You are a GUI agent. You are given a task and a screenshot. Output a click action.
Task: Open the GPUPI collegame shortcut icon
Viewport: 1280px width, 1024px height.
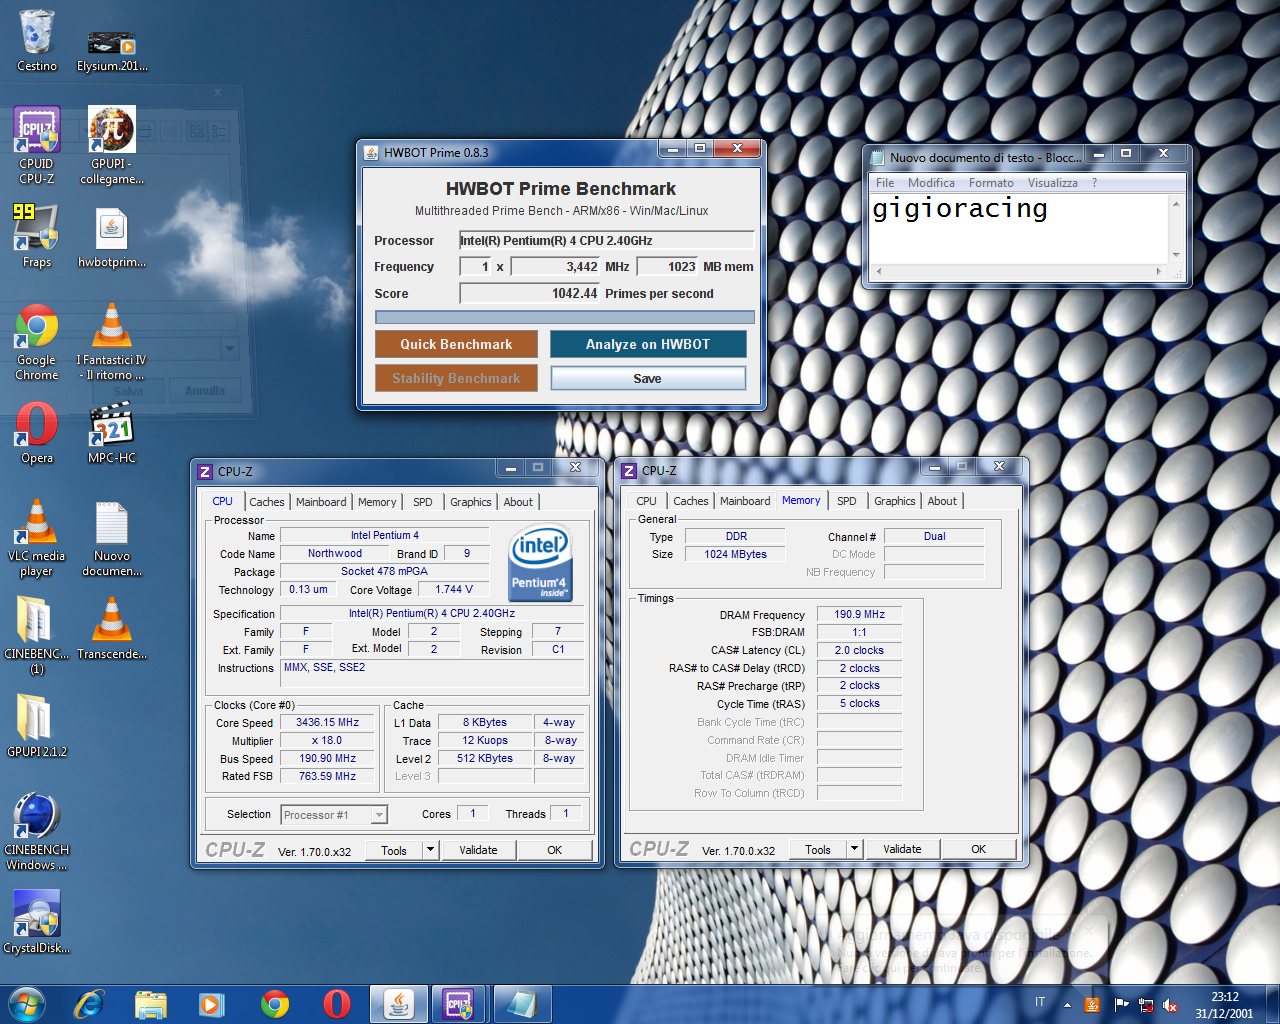click(x=112, y=146)
